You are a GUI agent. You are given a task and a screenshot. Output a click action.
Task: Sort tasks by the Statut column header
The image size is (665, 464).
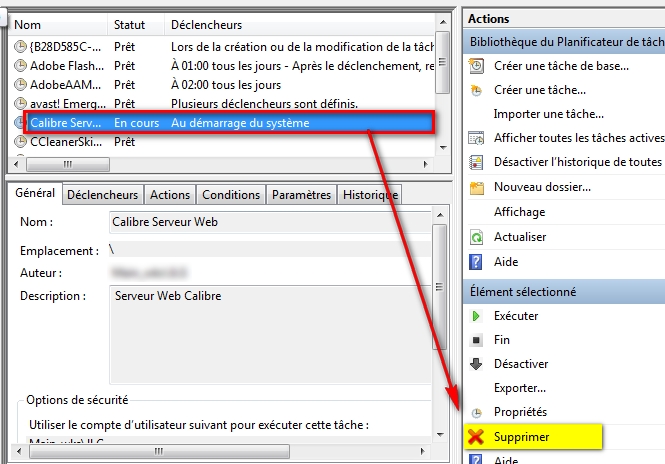[136, 25]
